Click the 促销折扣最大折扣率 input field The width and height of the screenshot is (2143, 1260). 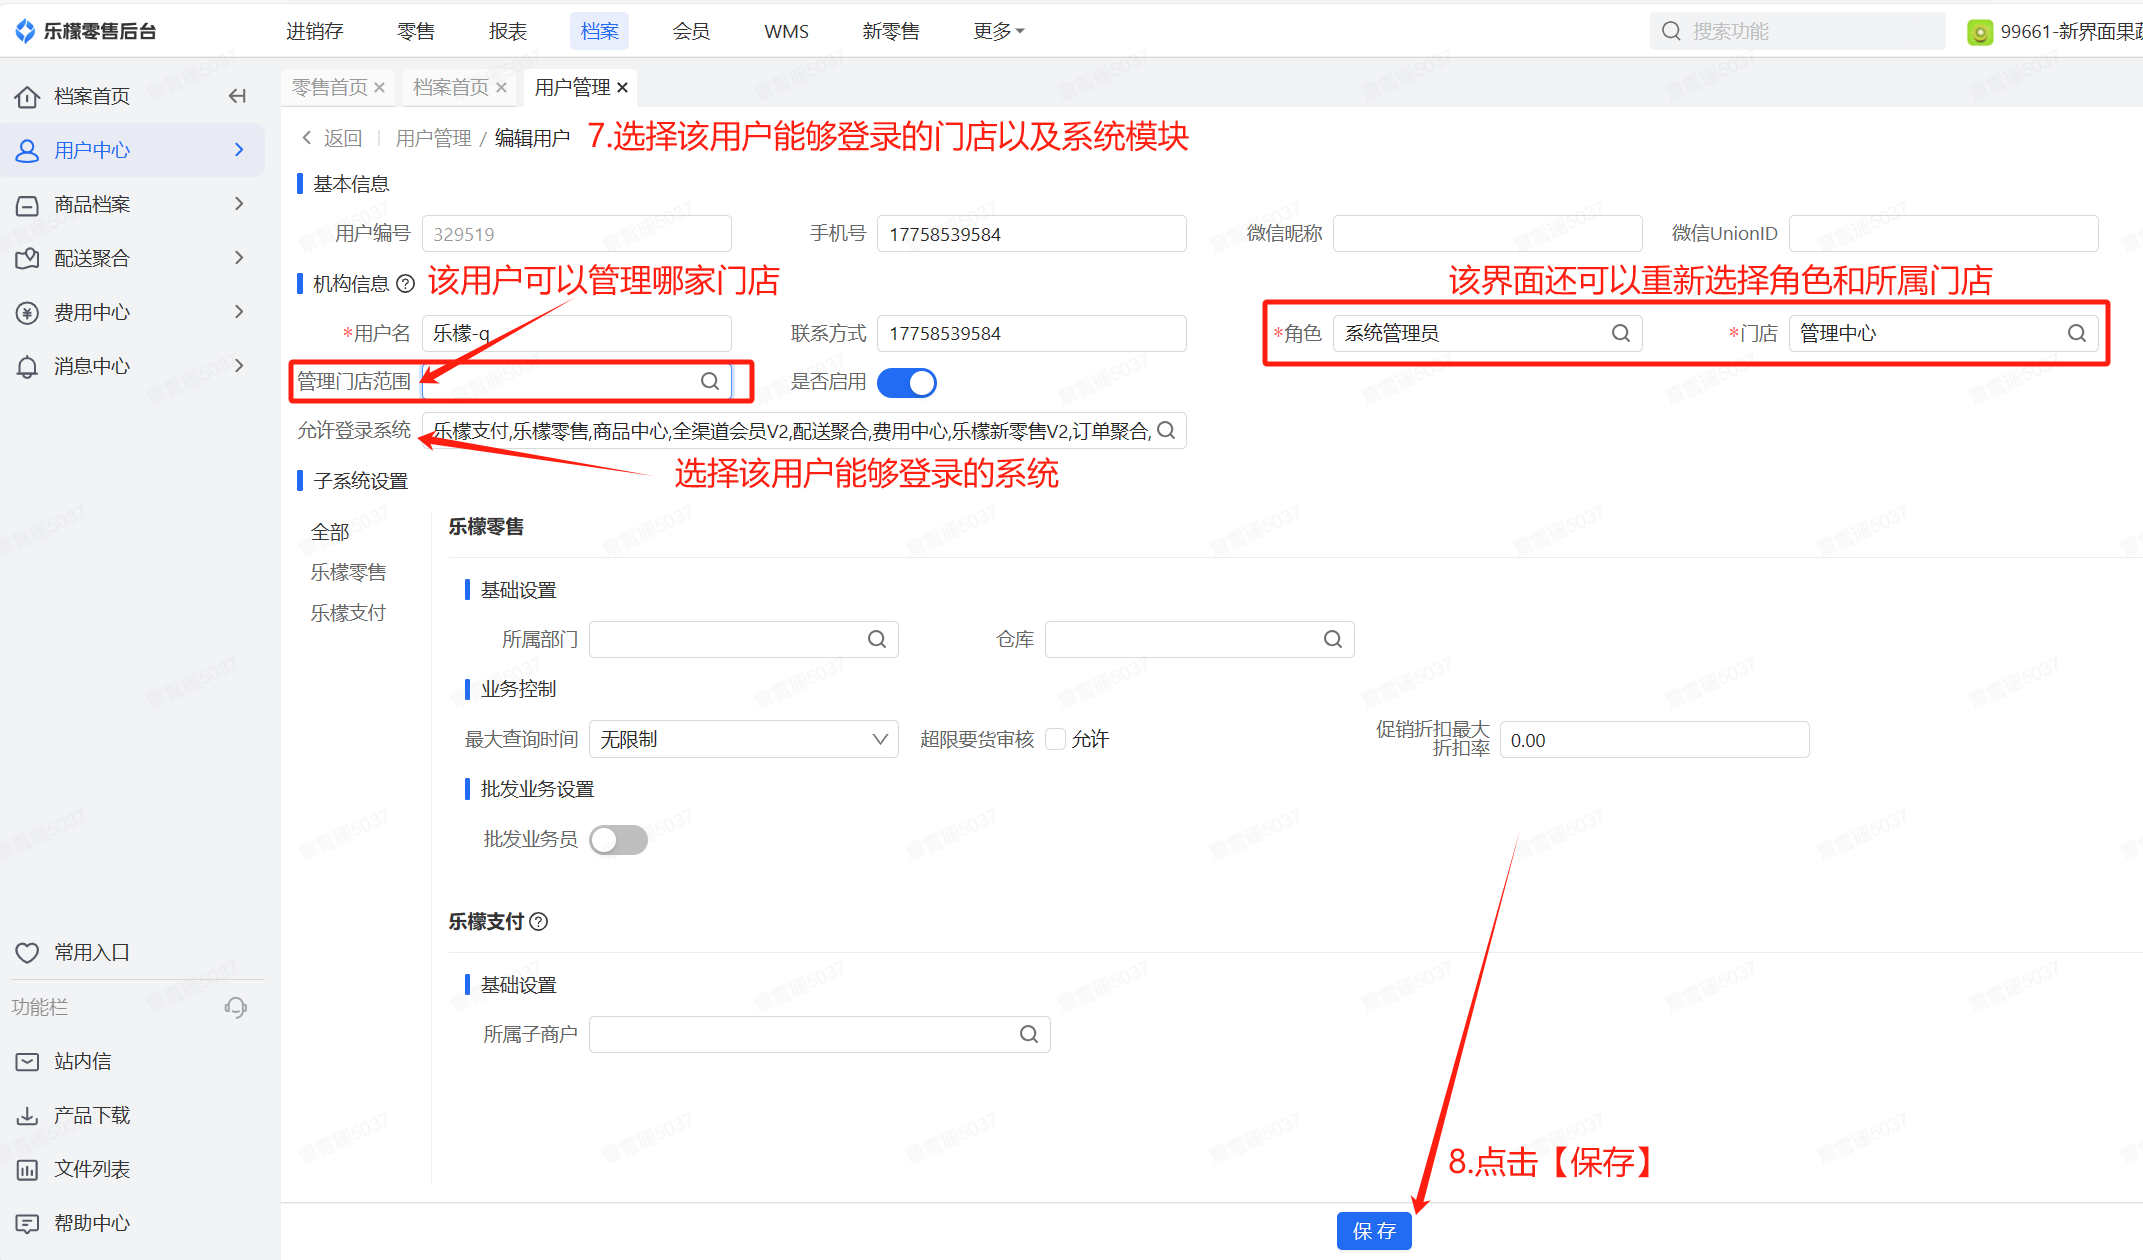point(1654,740)
